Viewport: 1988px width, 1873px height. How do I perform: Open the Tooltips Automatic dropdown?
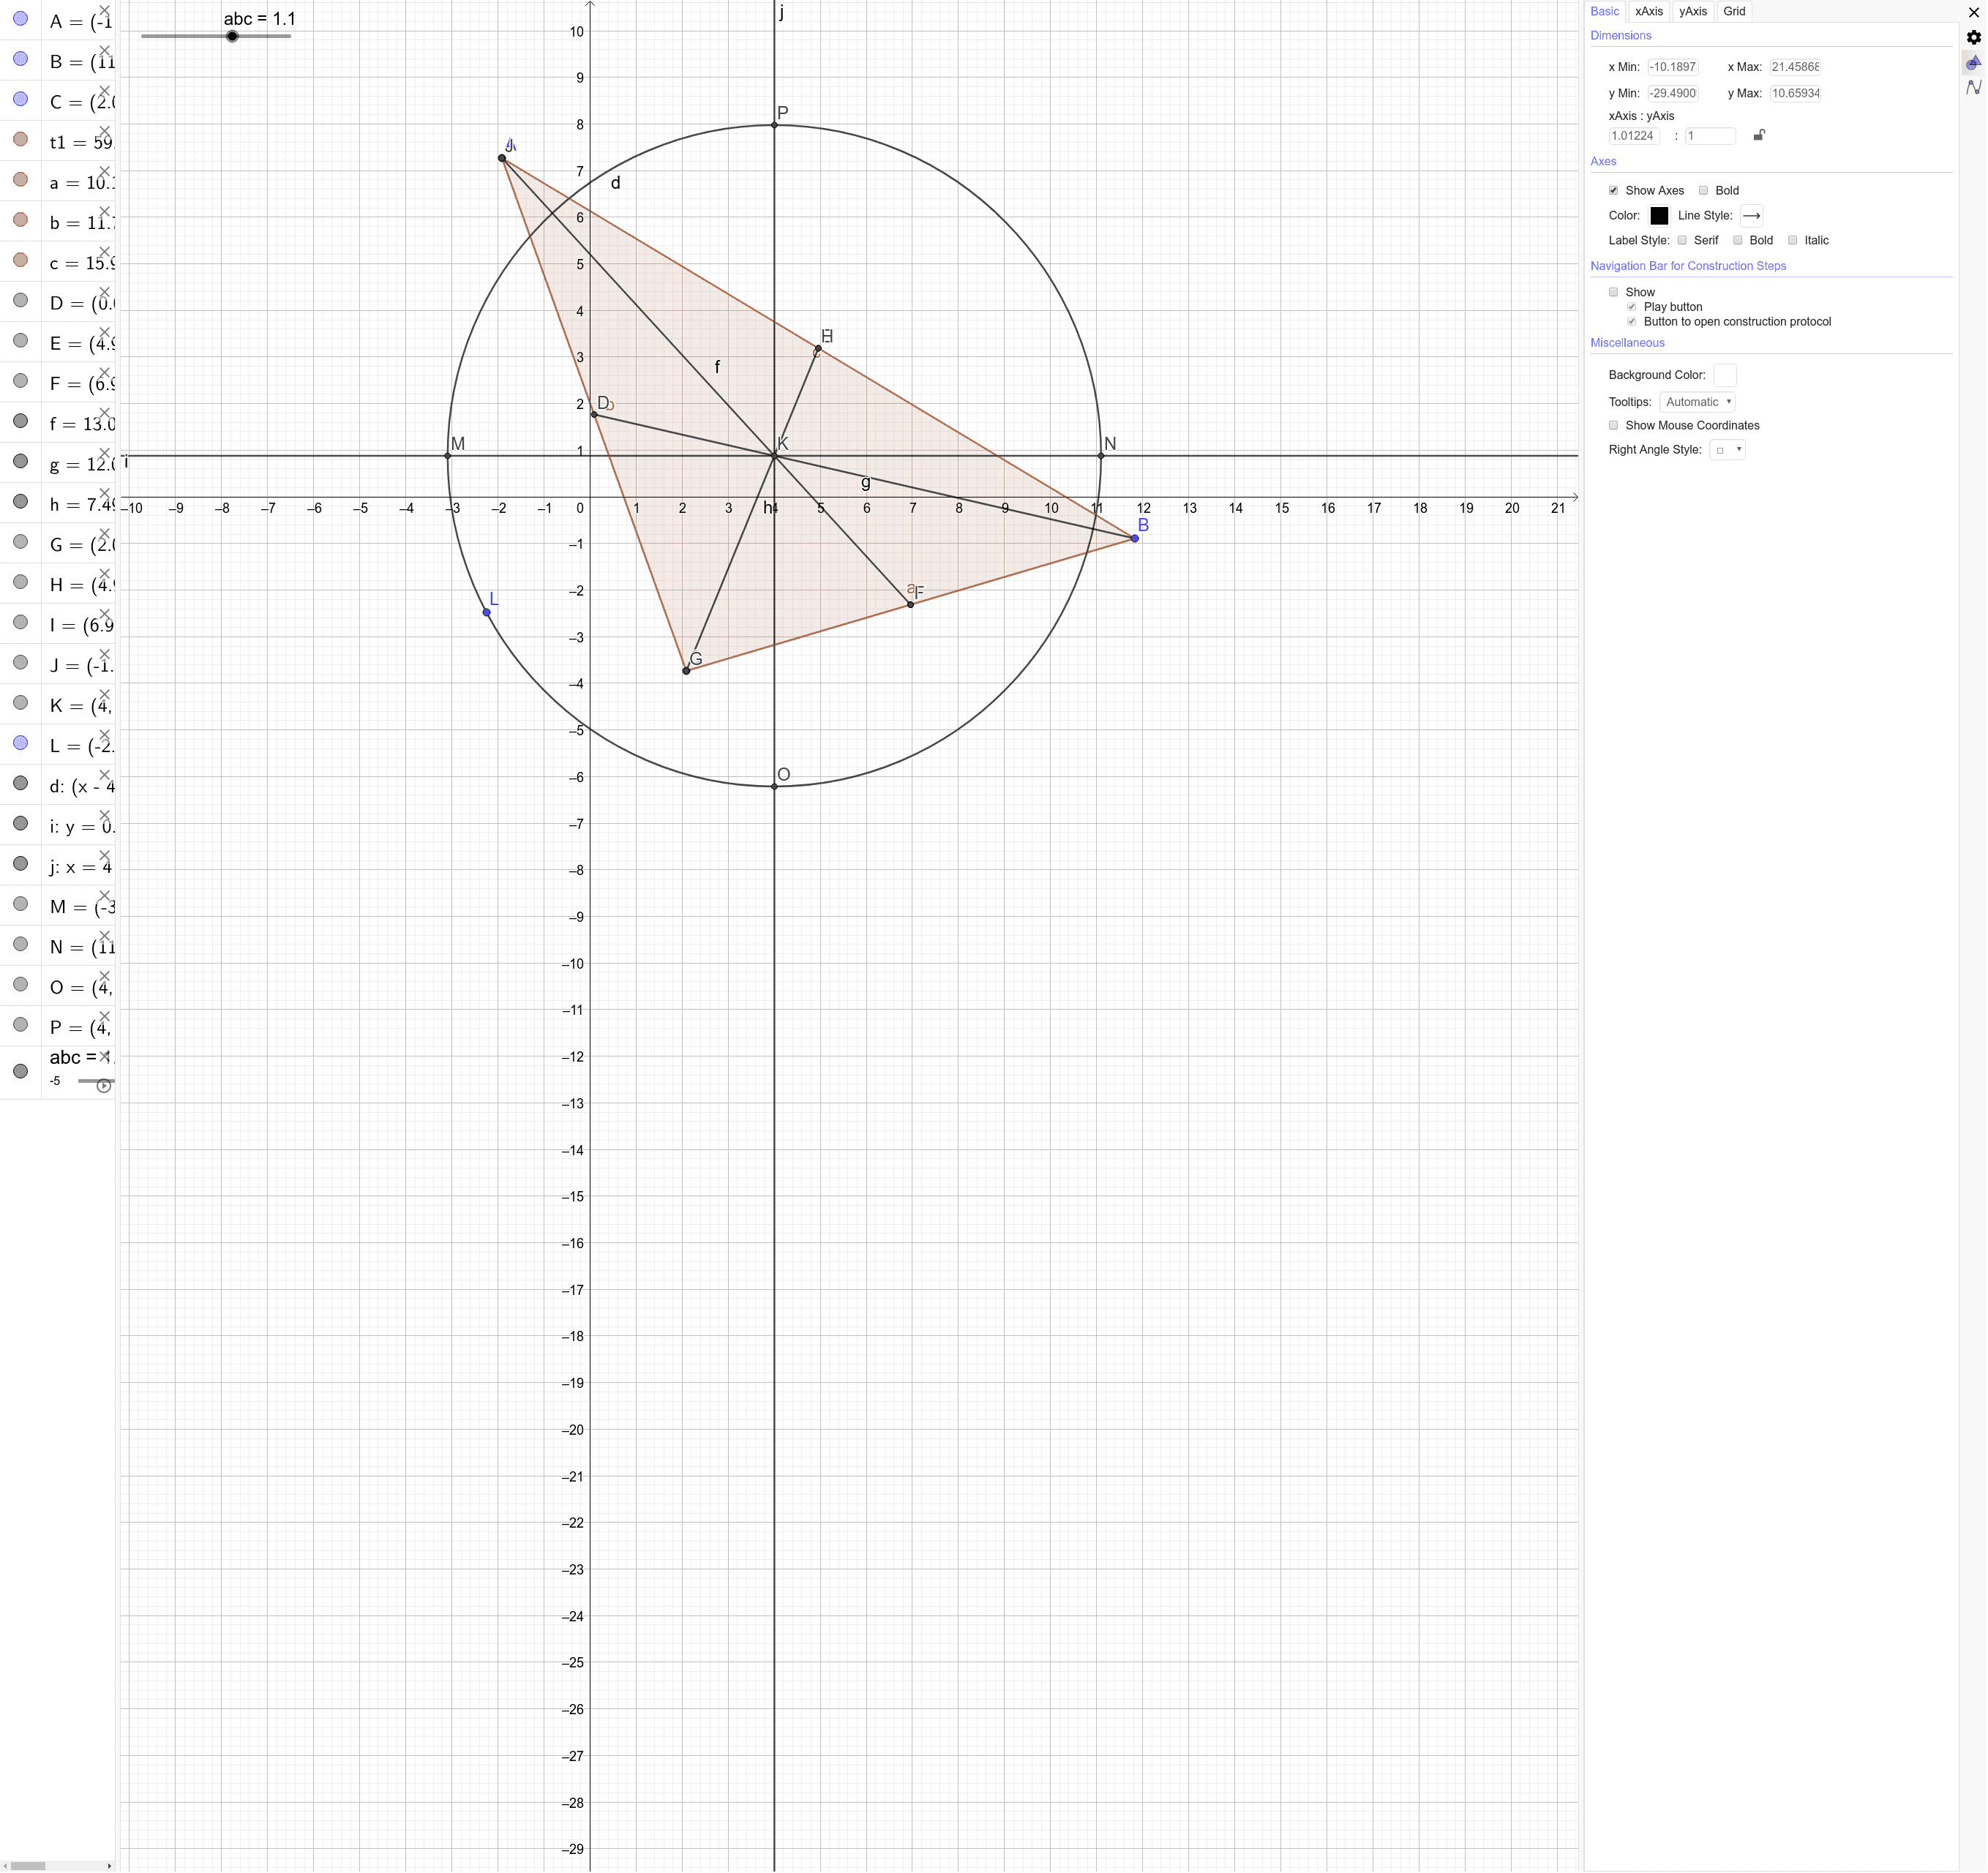(1698, 401)
